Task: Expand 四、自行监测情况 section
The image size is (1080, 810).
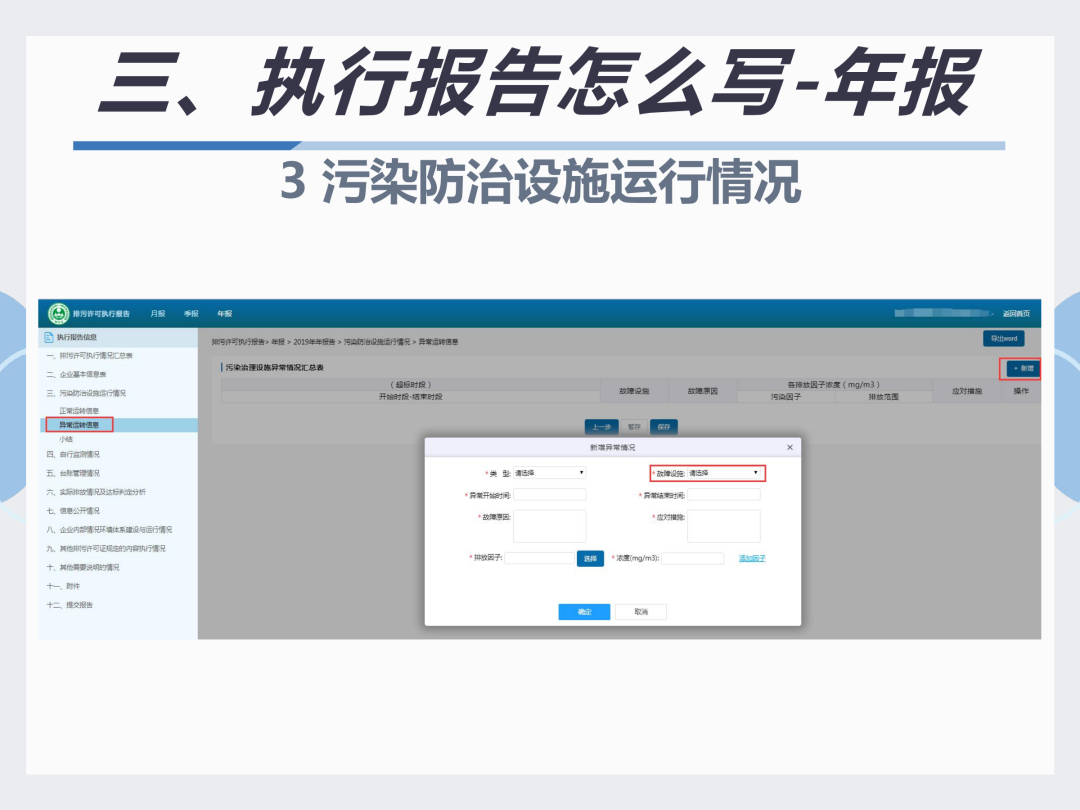Action: click(x=73, y=455)
